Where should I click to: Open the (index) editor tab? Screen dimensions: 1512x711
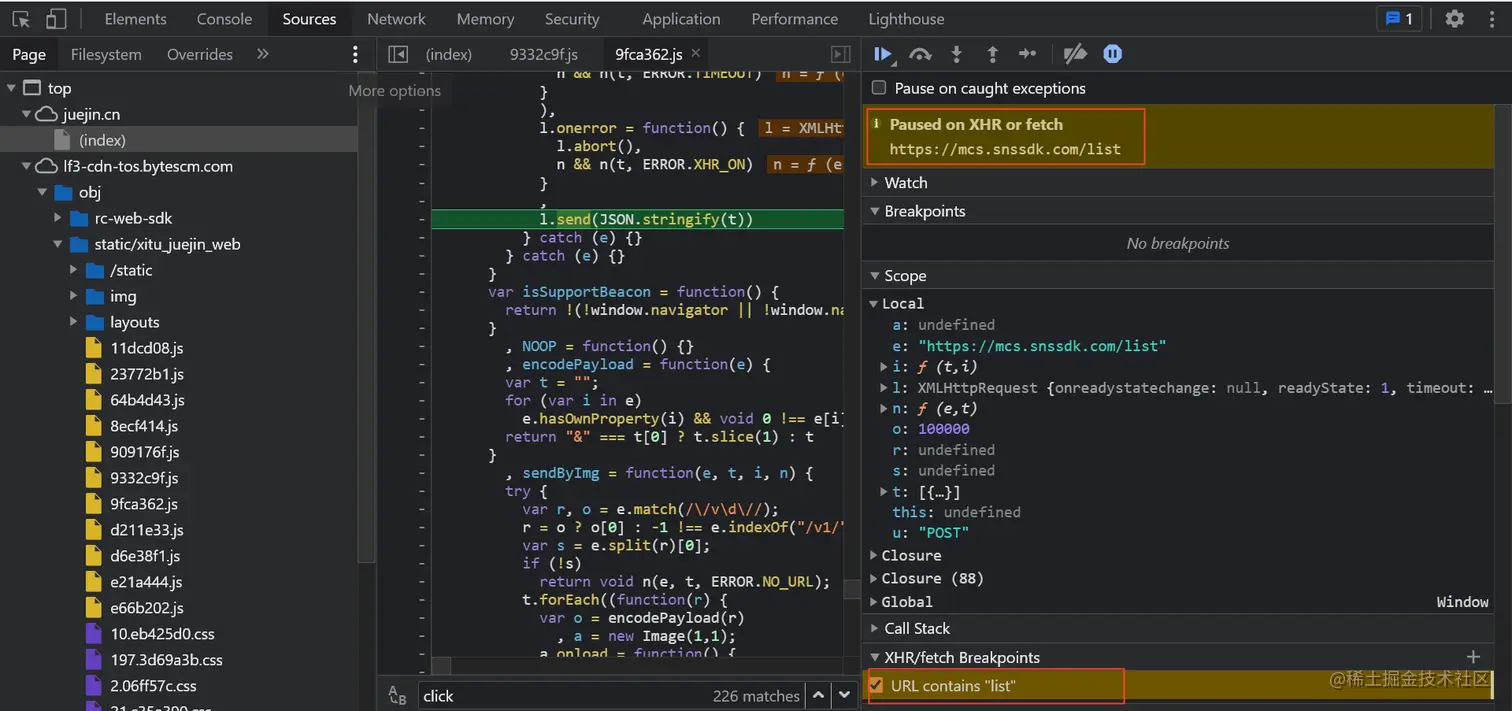[x=448, y=54]
